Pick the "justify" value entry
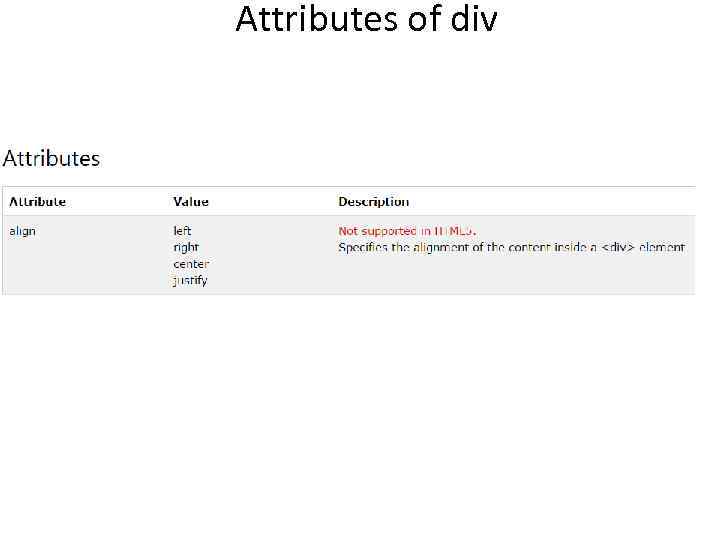This screenshot has height=540, width=720. [x=190, y=281]
